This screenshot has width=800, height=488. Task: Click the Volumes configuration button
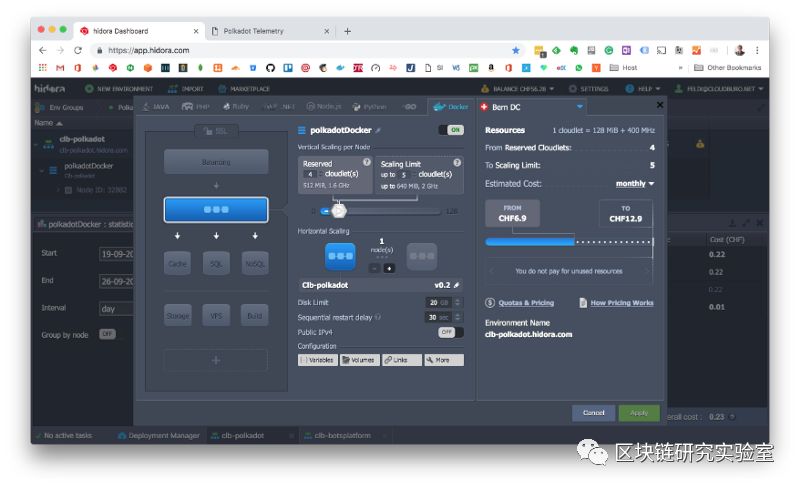(x=360, y=360)
